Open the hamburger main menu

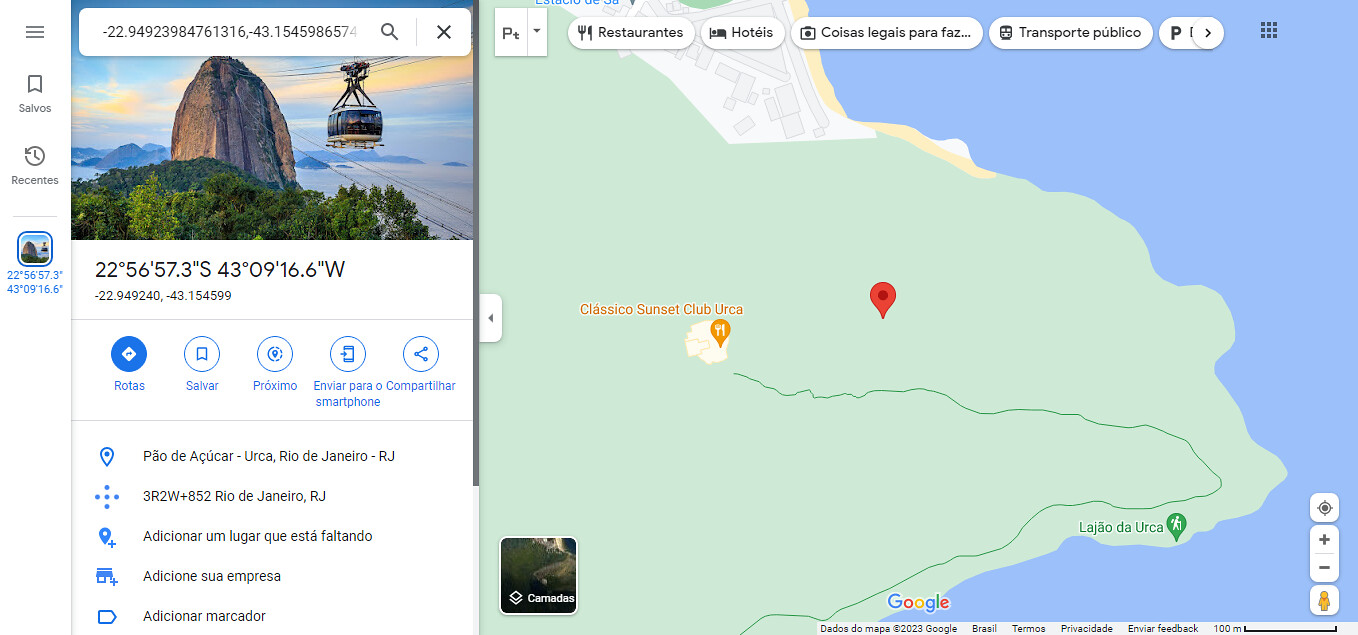35,32
